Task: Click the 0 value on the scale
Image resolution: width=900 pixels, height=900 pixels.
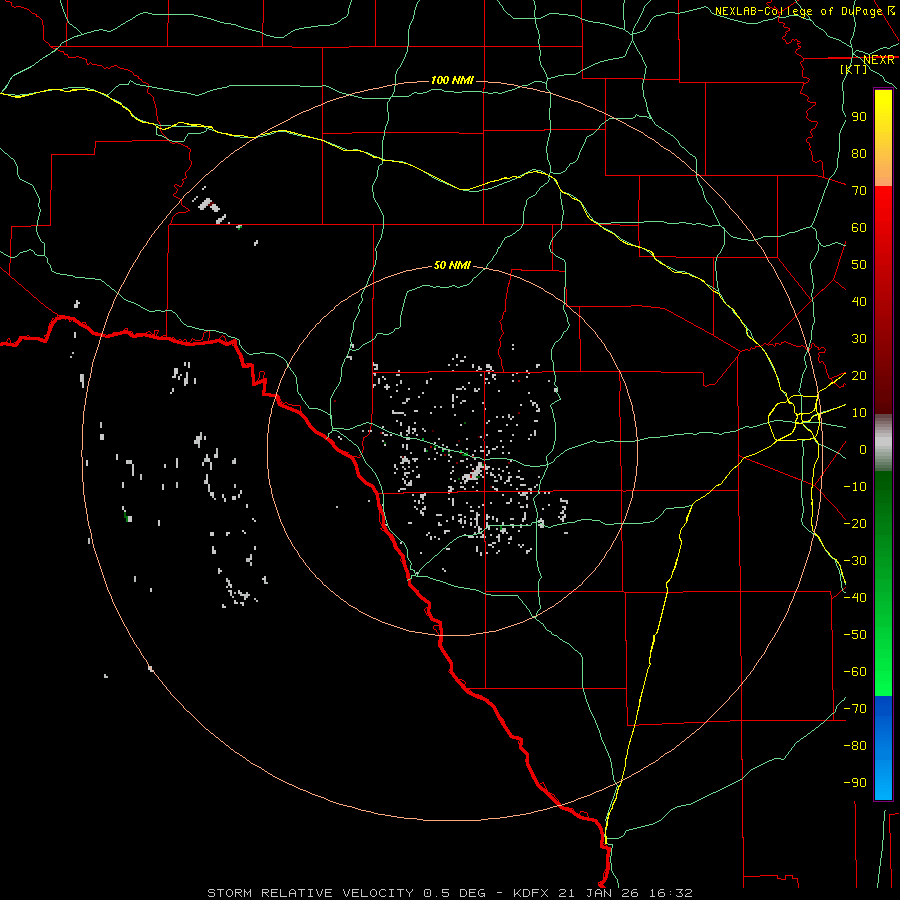Action: click(863, 449)
